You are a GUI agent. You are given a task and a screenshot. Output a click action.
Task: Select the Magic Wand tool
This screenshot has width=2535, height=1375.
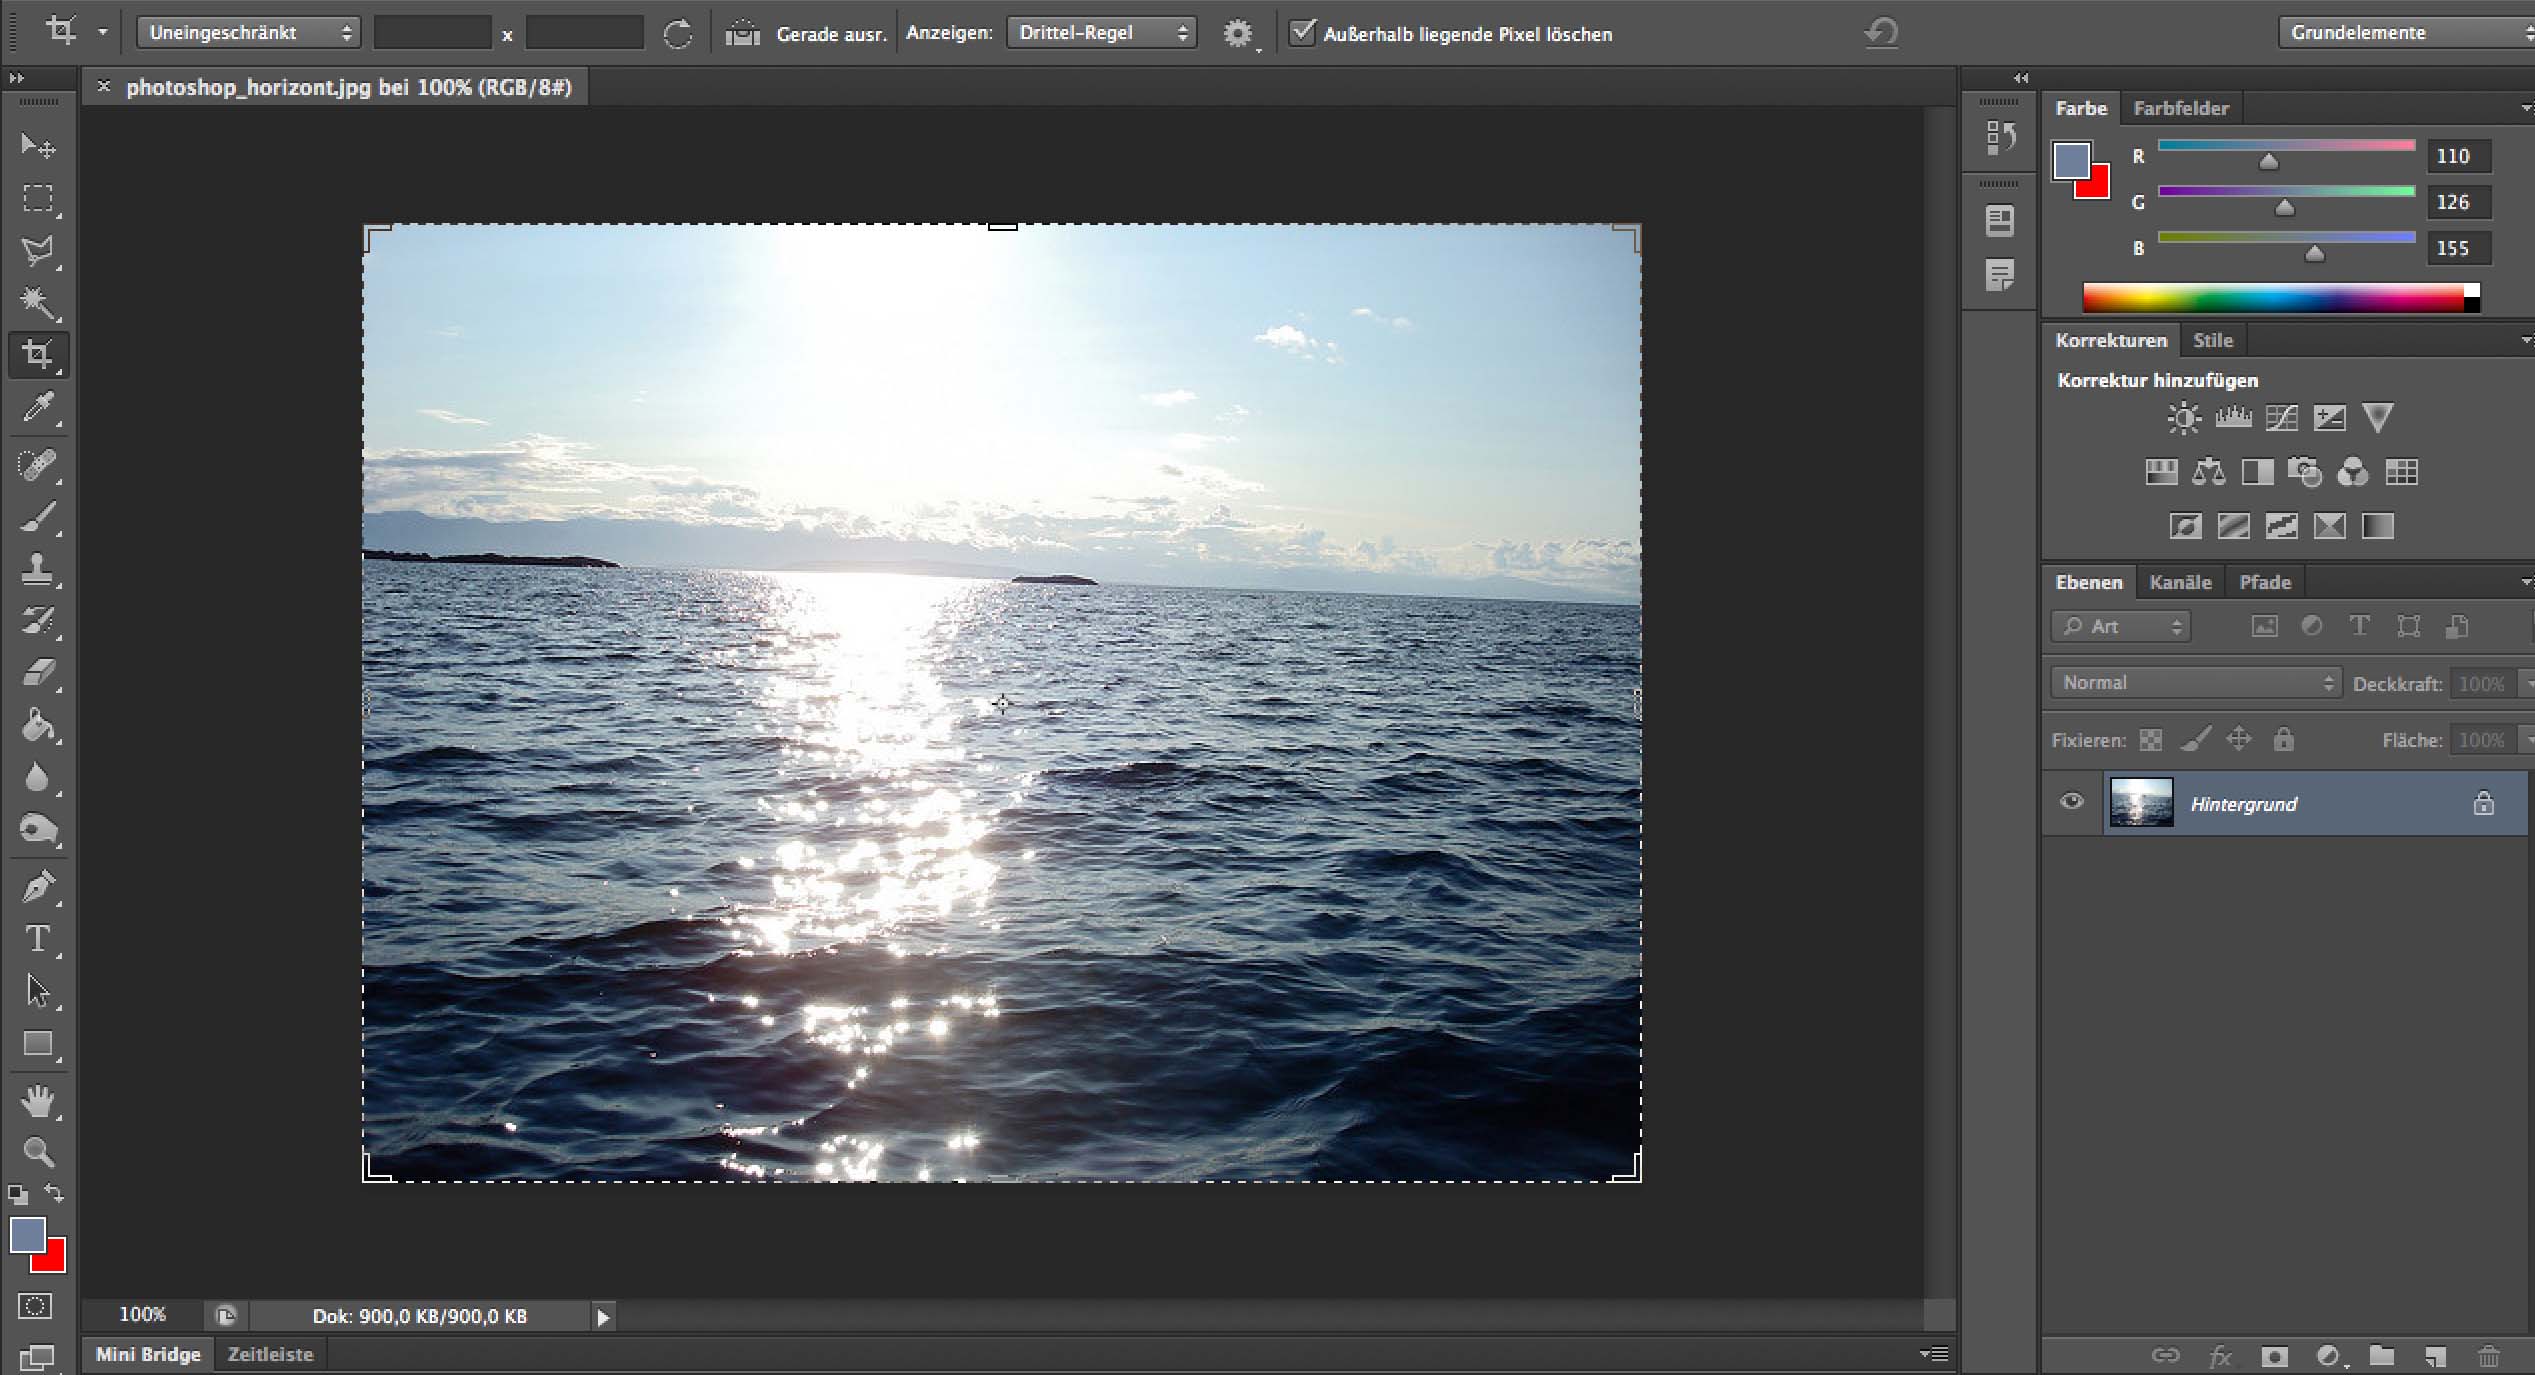coord(38,301)
